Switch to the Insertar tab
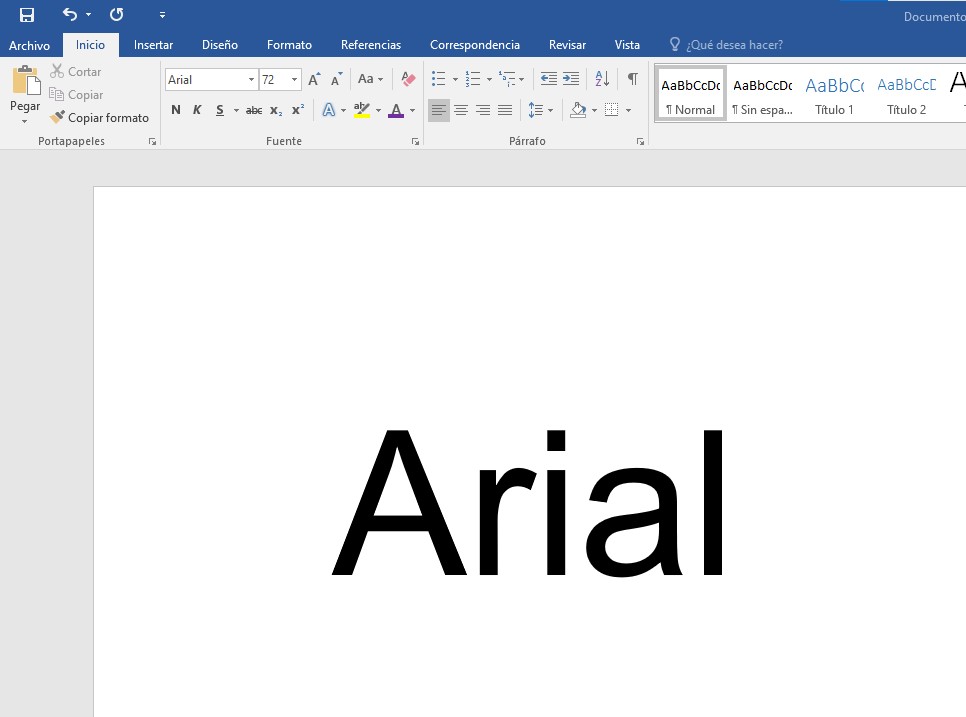 (x=153, y=45)
